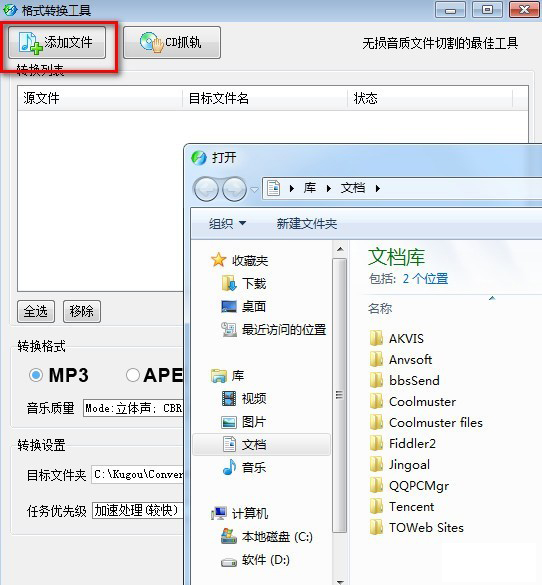Viewport: 542px width, 585px height.
Task: Expand the arrow after 文档 in breadcrumb
Action: [378, 188]
